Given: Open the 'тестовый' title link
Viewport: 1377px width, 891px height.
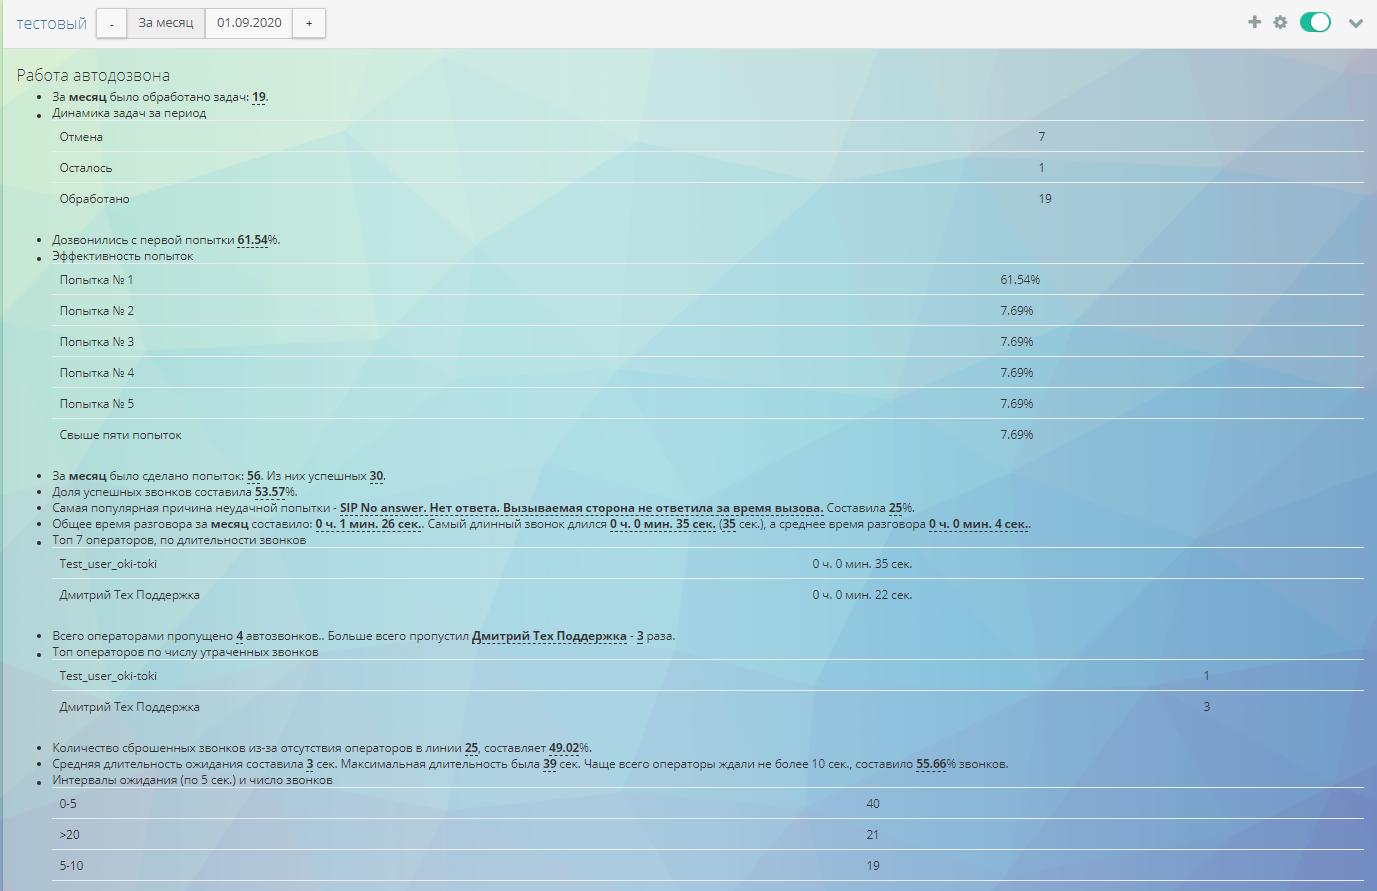Looking at the screenshot, I should pyautogui.click(x=51, y=23).
